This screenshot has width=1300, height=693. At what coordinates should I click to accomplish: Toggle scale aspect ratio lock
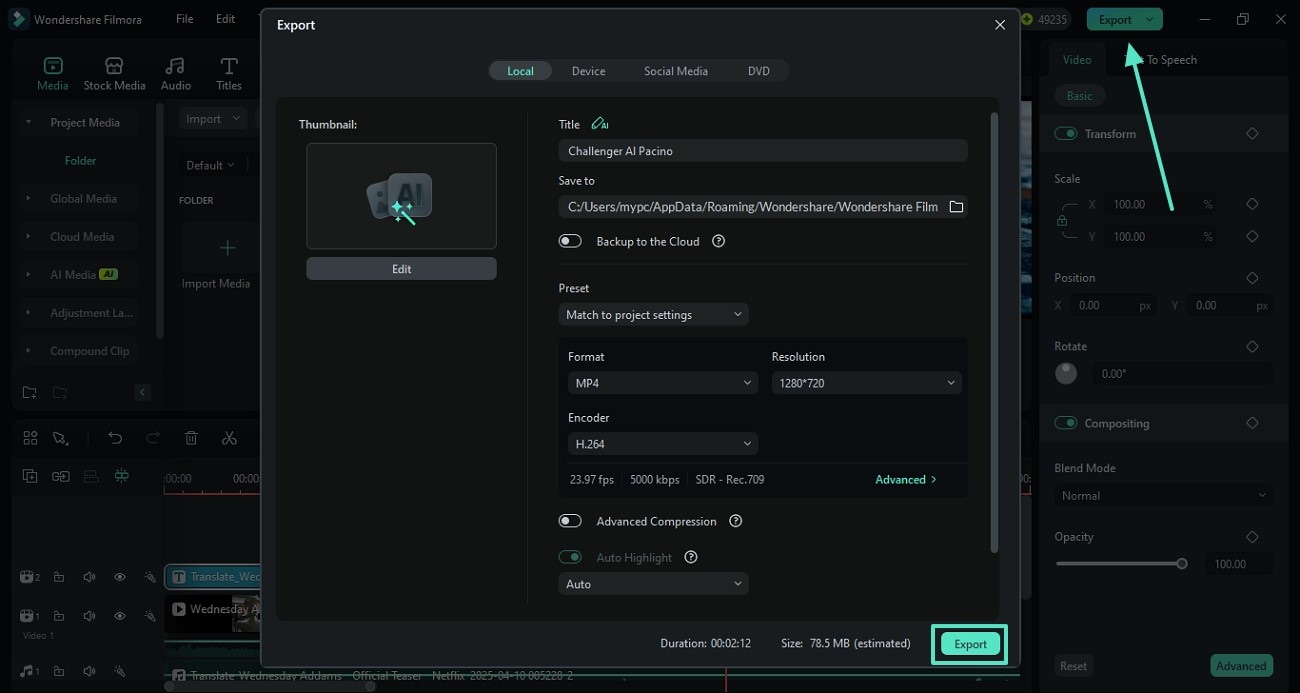[1062, 221]
